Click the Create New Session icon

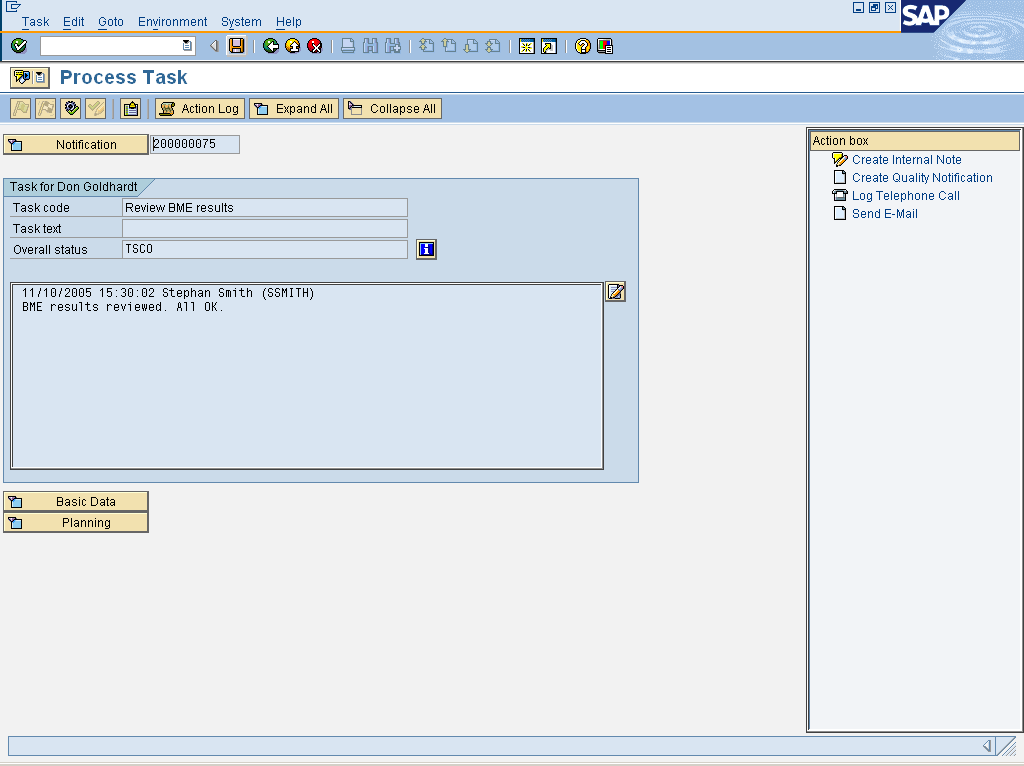point(526,46)
